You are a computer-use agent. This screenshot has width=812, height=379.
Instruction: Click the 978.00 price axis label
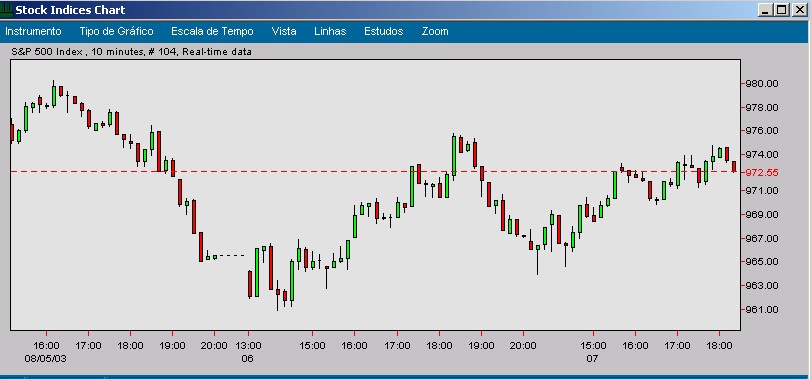(762, 107)
